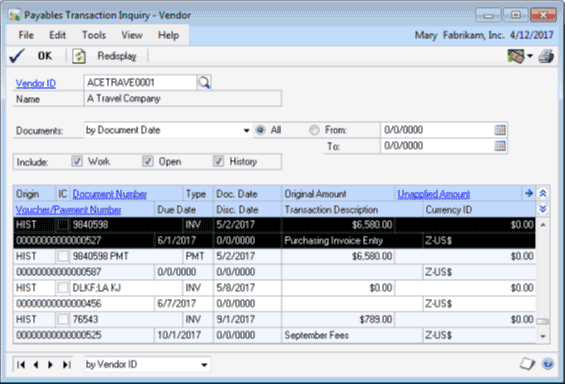
Task: Click the Unapplied Amount column link
Action: point(433,194)
